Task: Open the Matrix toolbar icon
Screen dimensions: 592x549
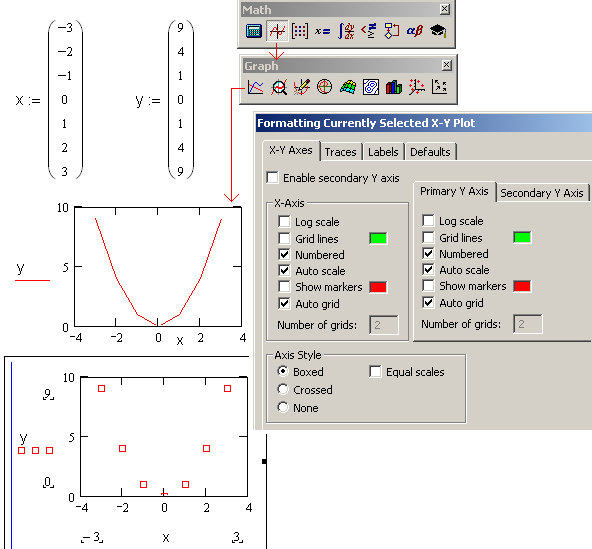Action: (x=300, y=31)
